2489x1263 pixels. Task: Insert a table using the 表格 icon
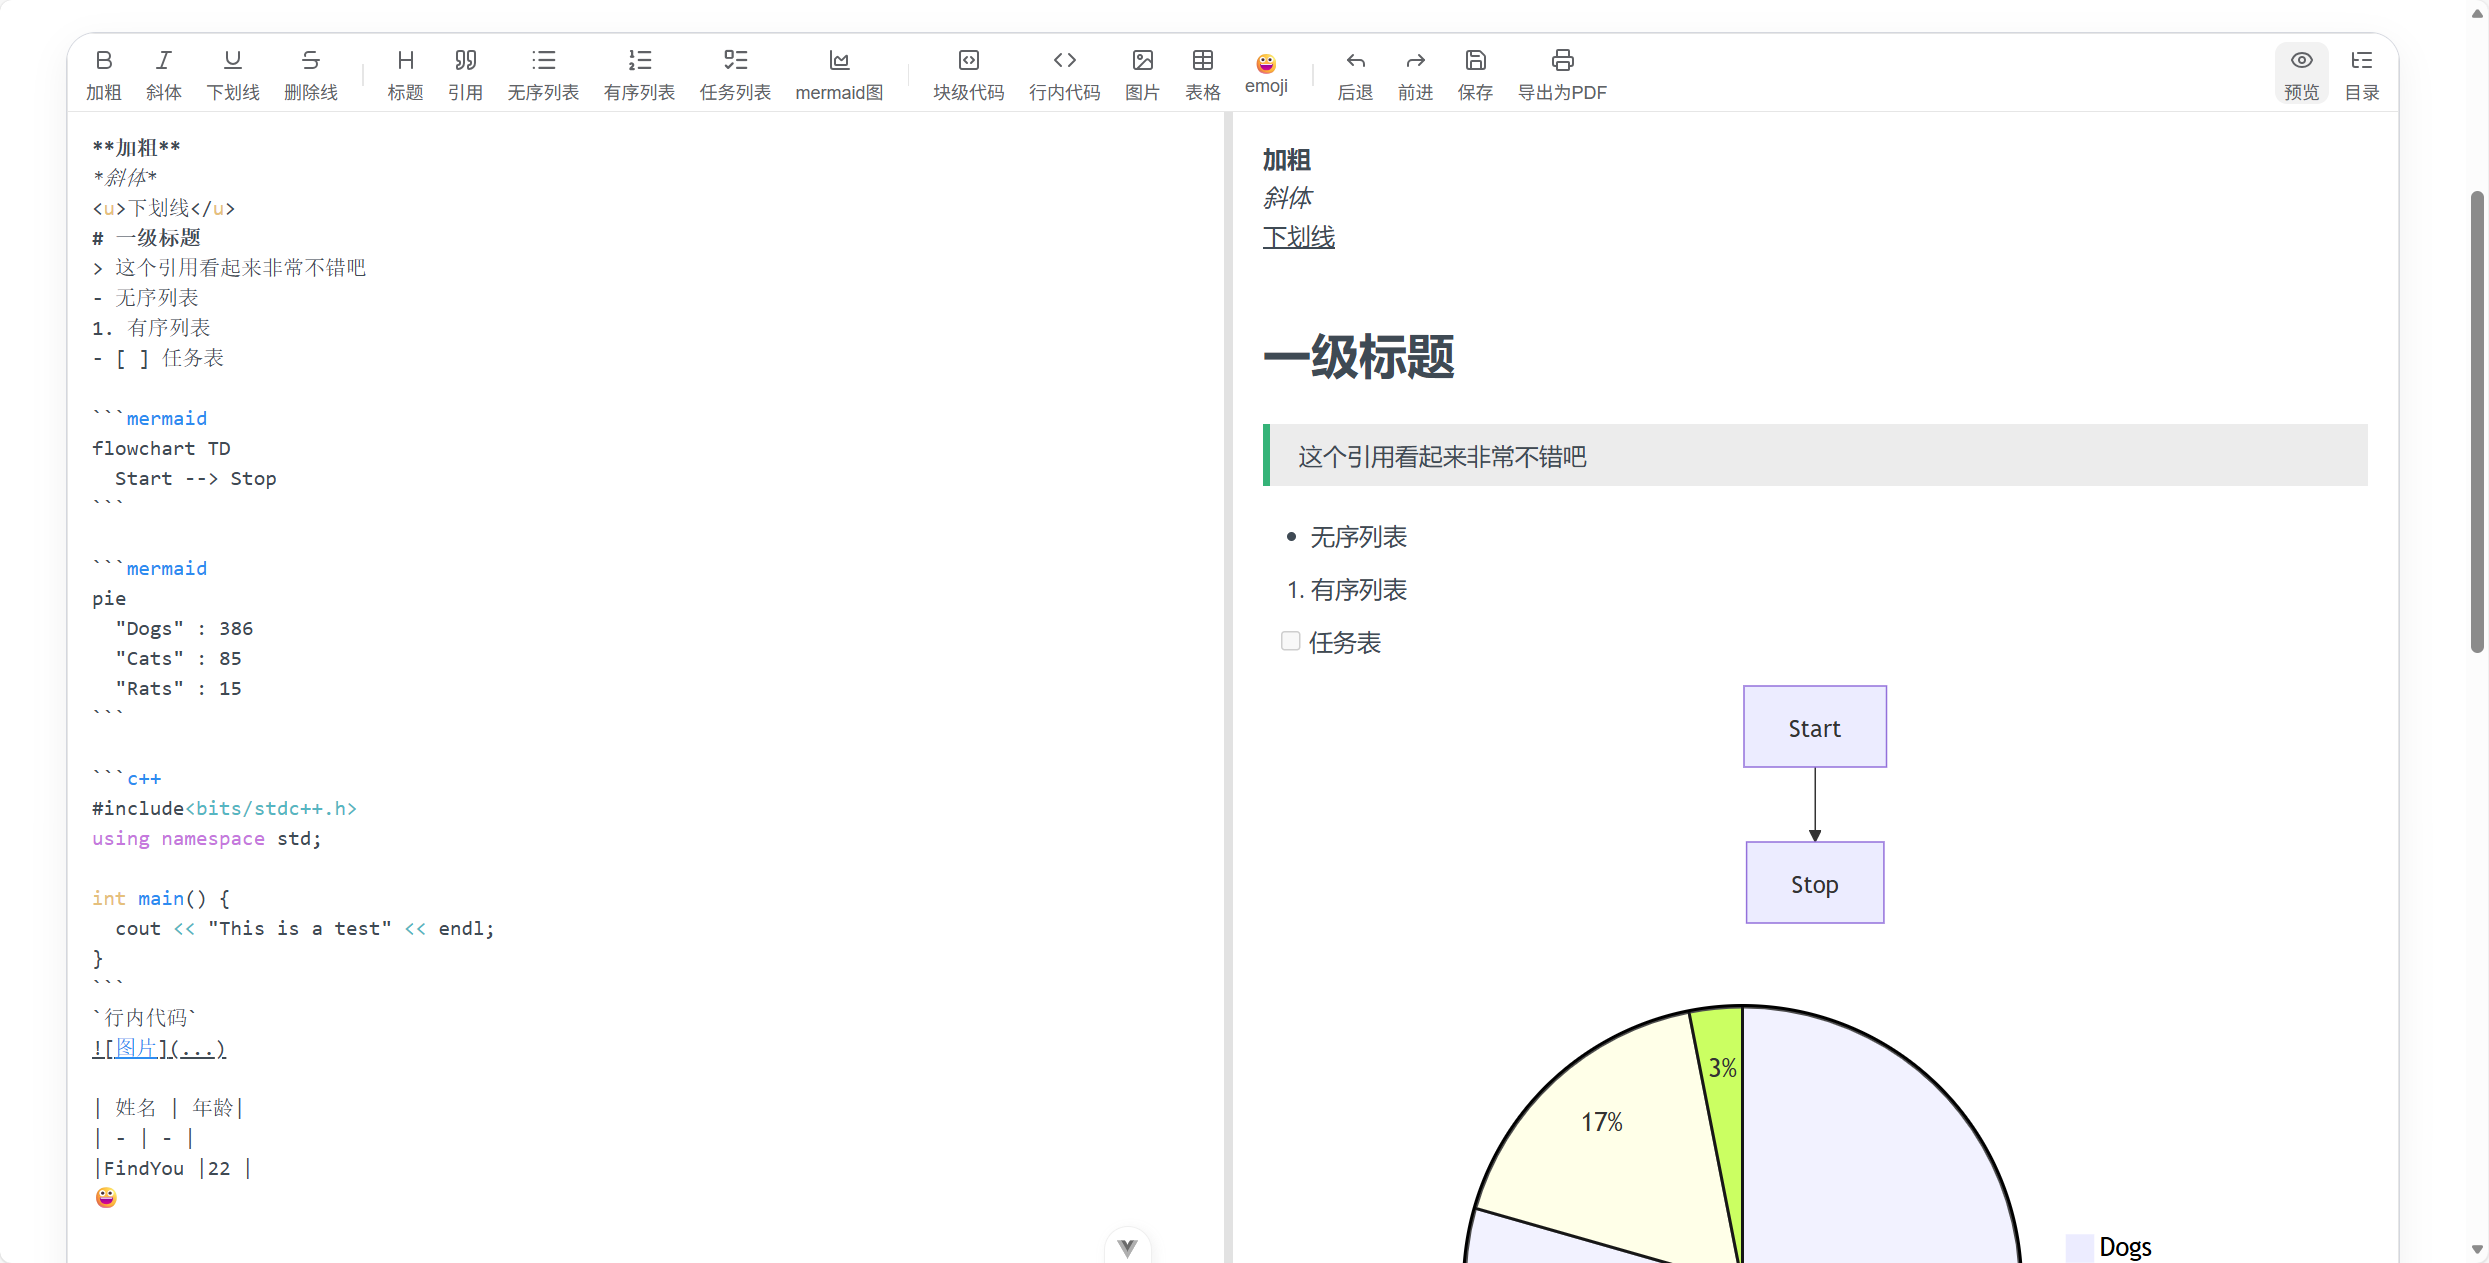[x=1202, y=61]
